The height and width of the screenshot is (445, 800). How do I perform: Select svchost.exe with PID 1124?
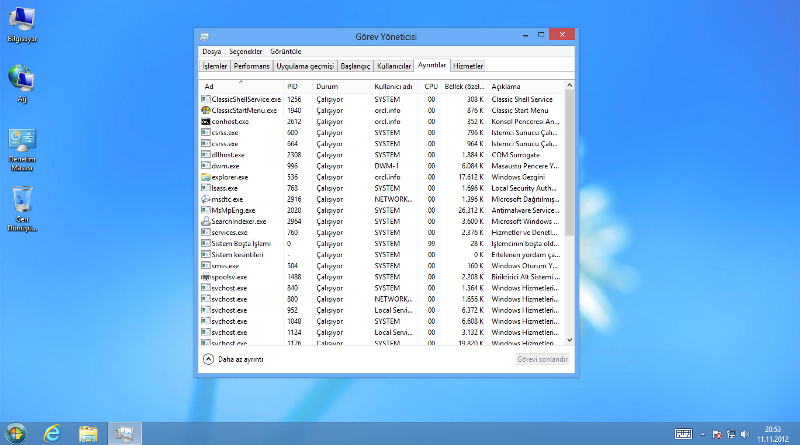[x=382, y=332]
